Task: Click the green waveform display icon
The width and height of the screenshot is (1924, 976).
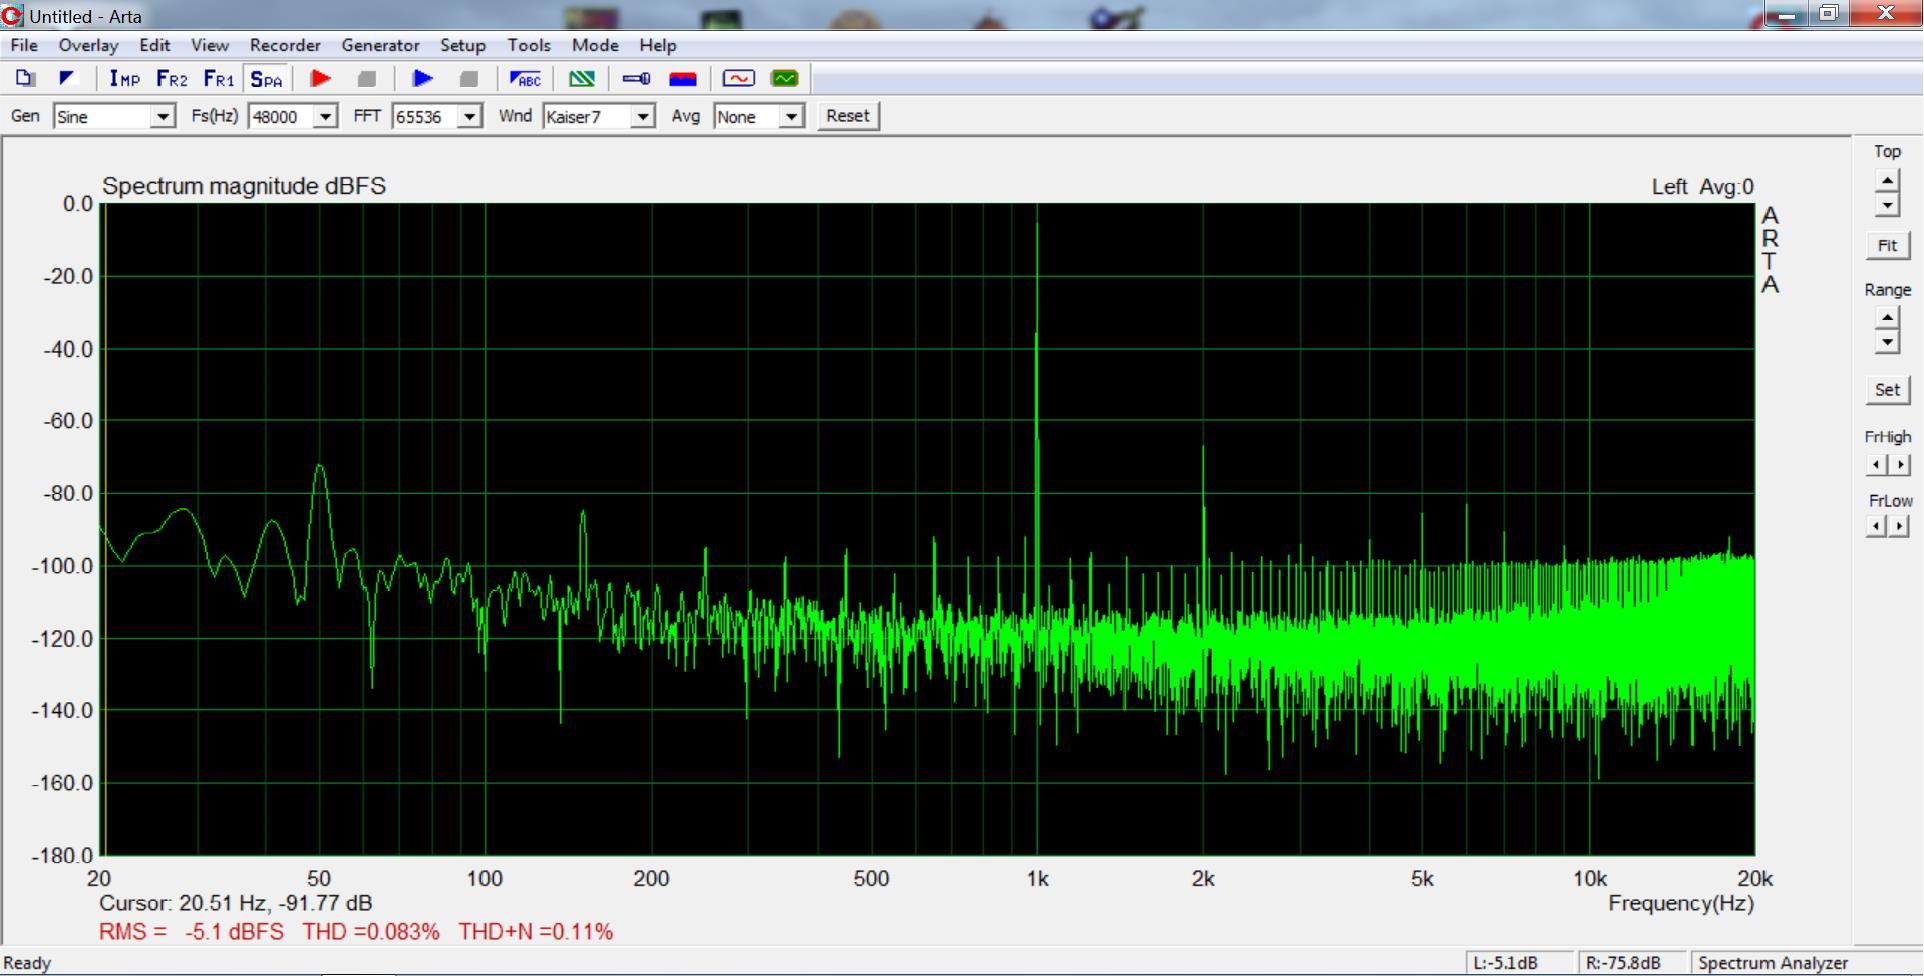Action: (785, 78)
